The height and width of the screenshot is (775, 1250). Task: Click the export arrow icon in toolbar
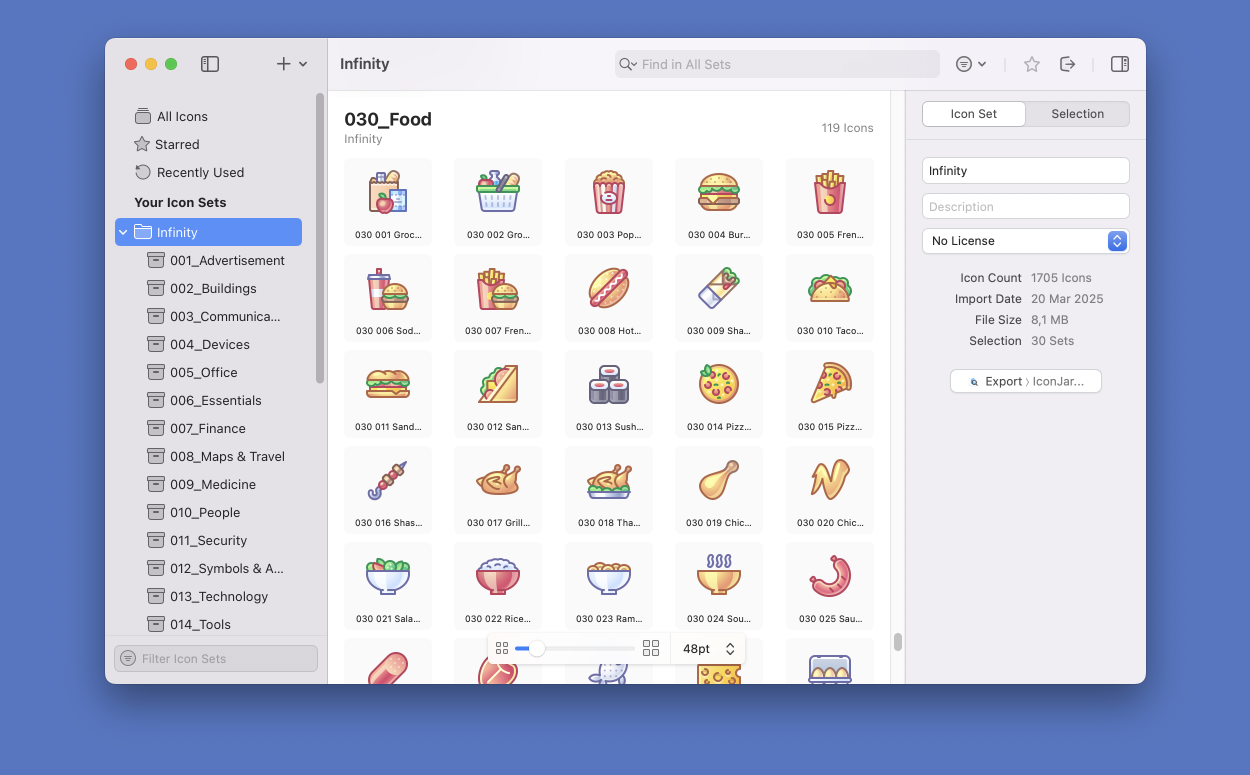click(x=1068, y=64)
